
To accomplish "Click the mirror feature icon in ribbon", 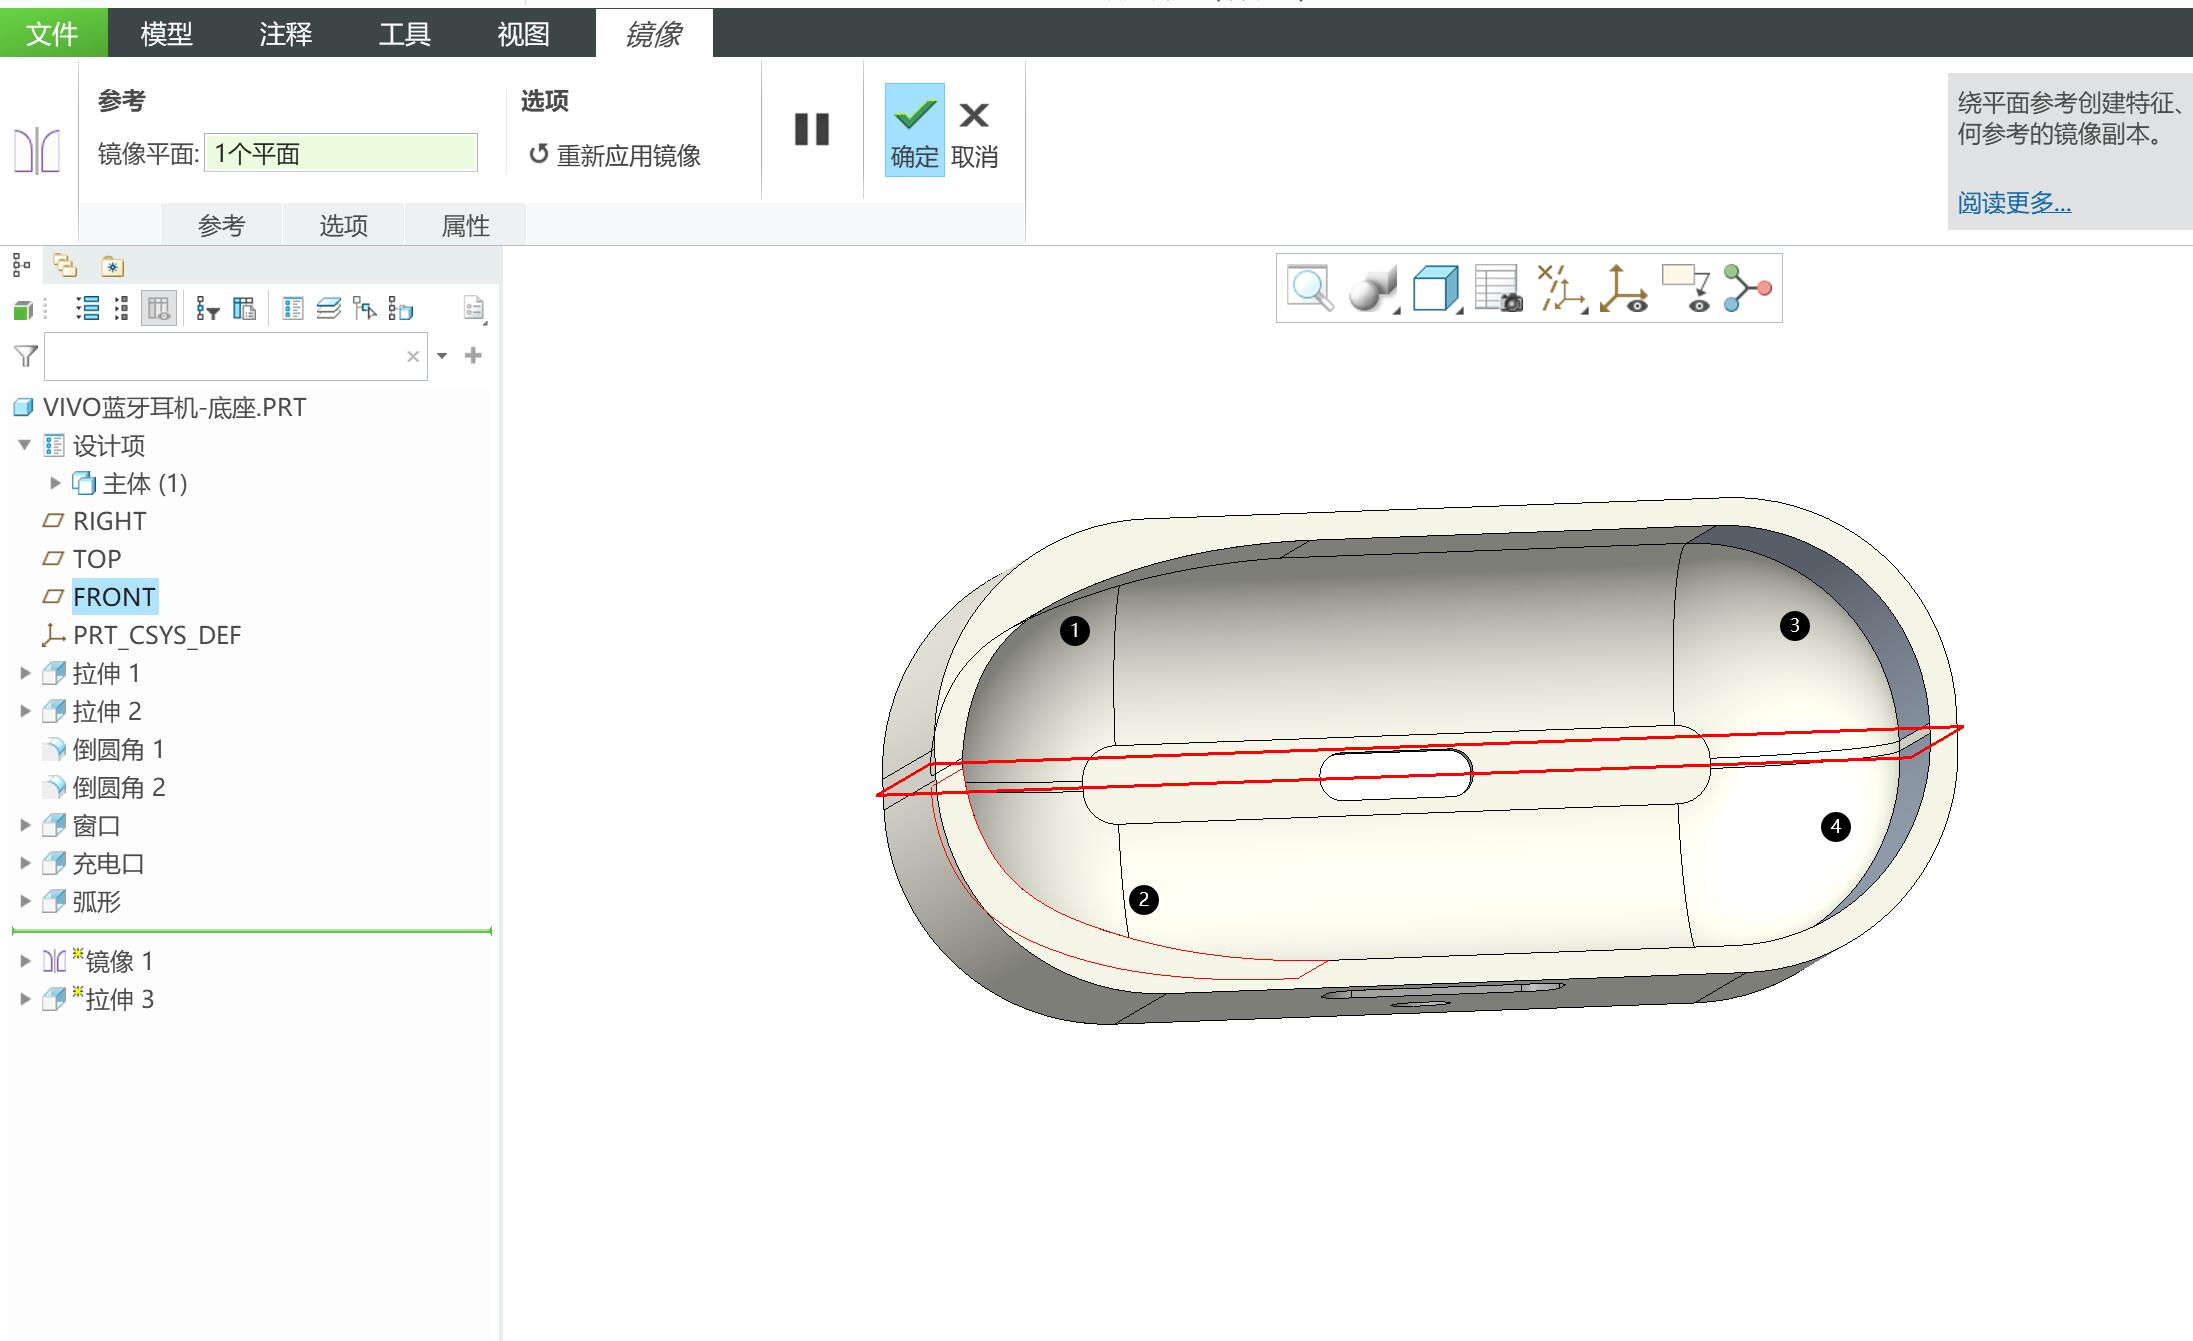I will 37,151.
